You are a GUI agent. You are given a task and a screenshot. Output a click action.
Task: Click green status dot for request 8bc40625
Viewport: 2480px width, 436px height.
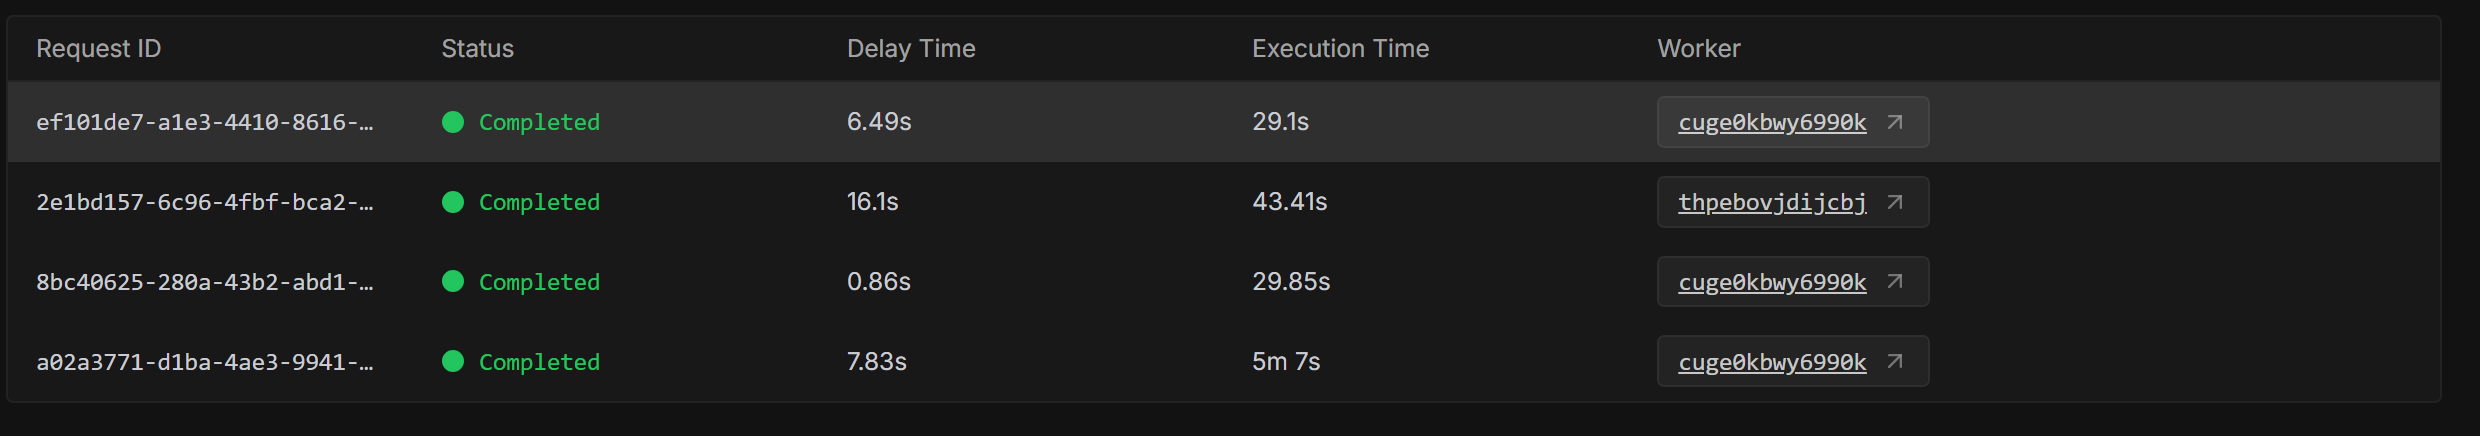(x=453, y=281)
